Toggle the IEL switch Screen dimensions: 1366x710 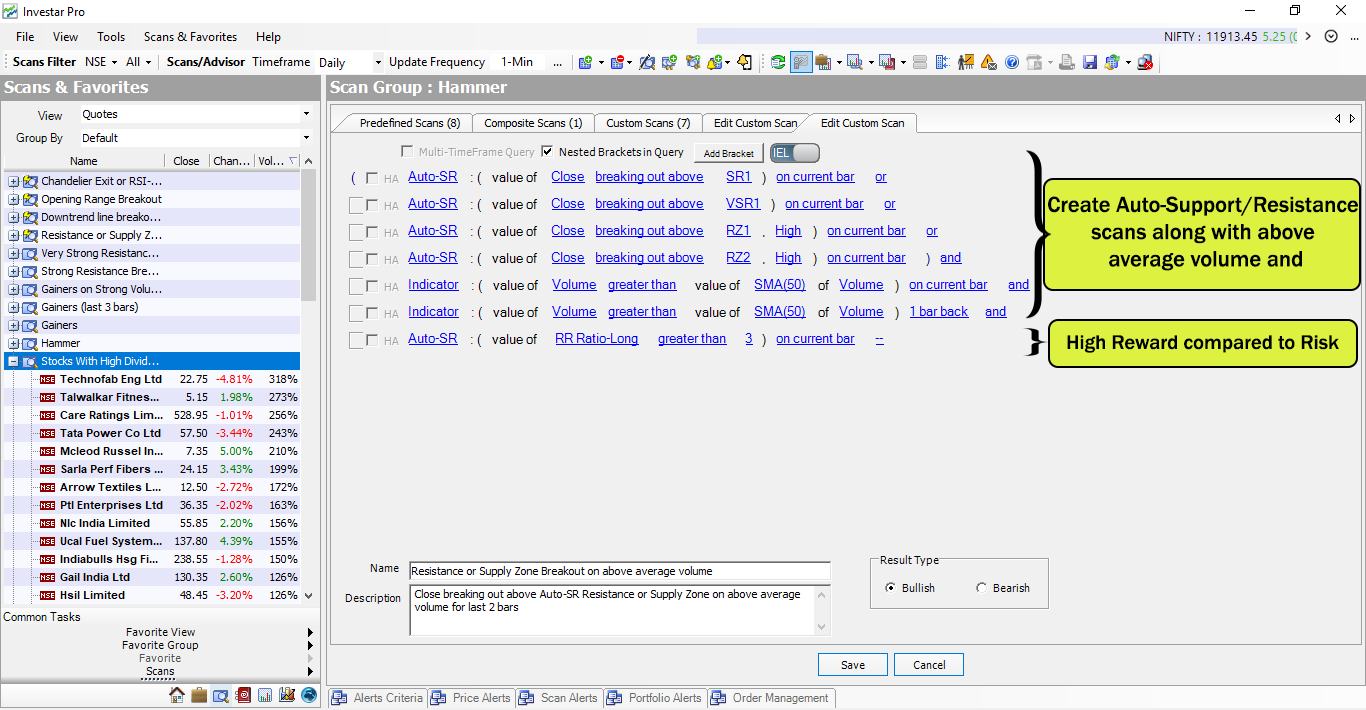795,153
